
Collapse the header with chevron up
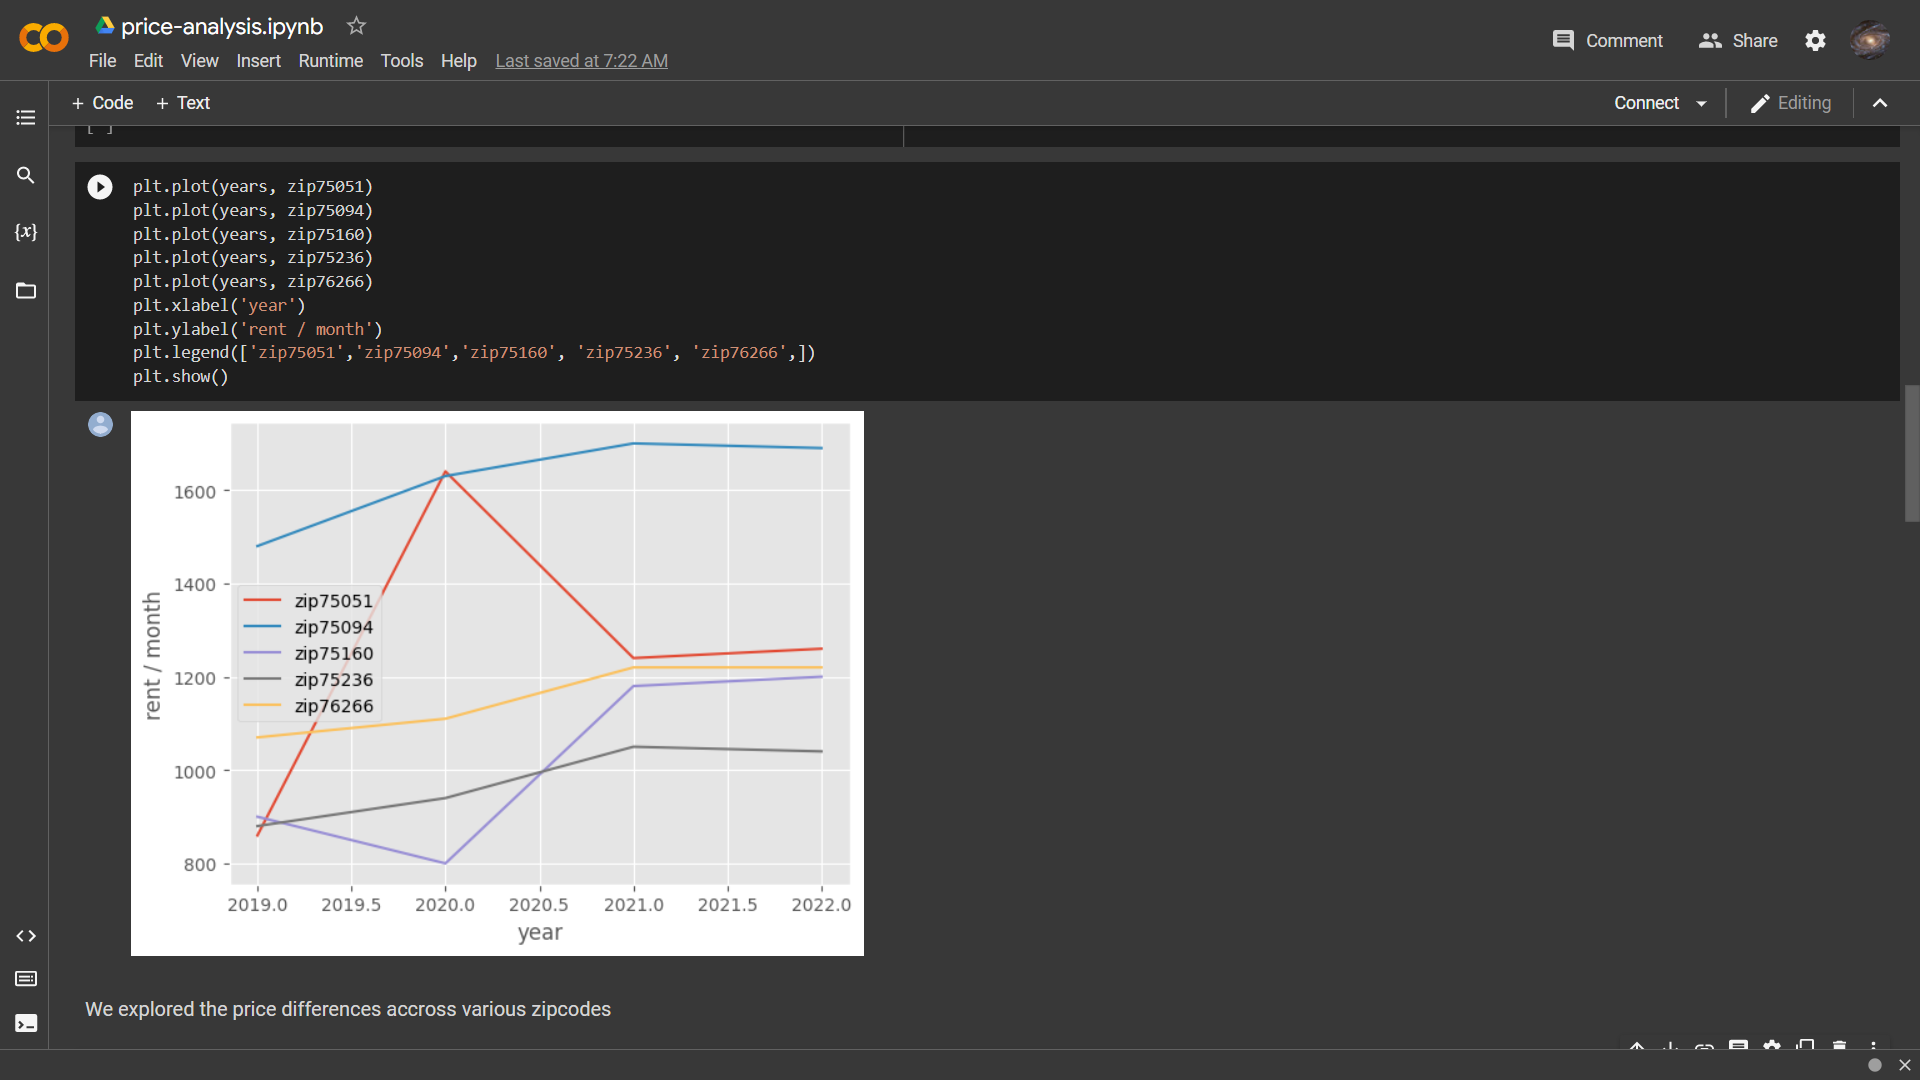tap(1880, 103)
